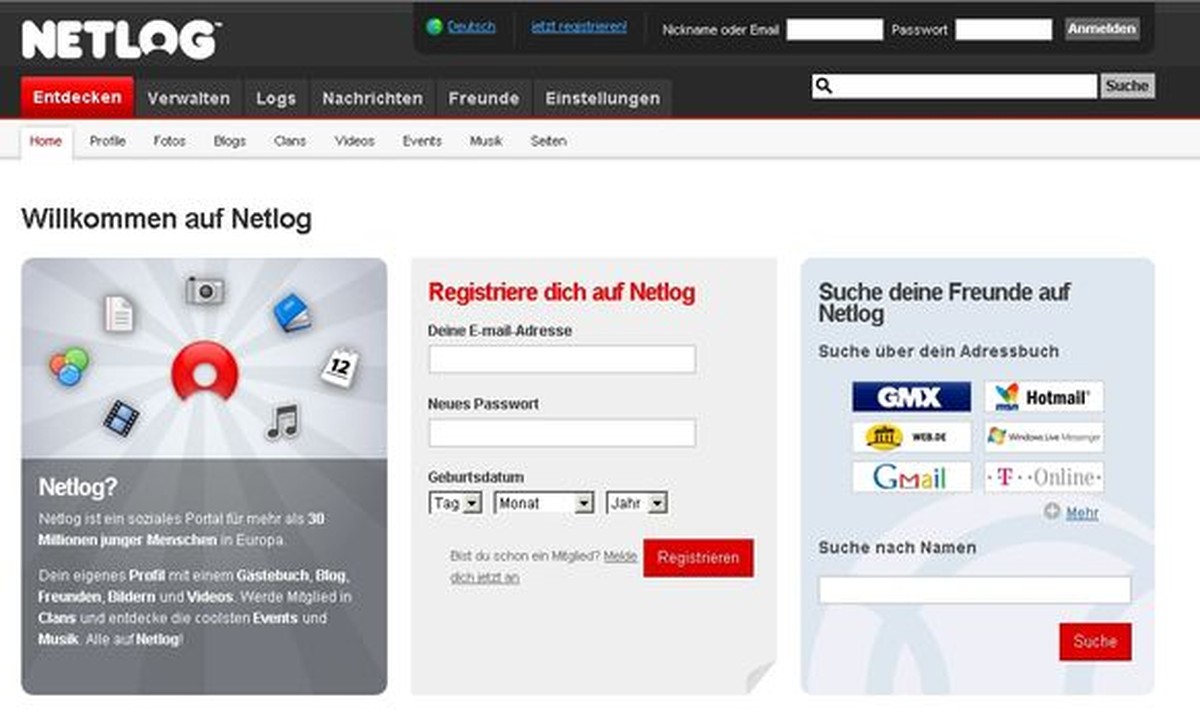Focus the Neues Passwort field
This screenshot has width=1200, height=720.
pos(562,433)
